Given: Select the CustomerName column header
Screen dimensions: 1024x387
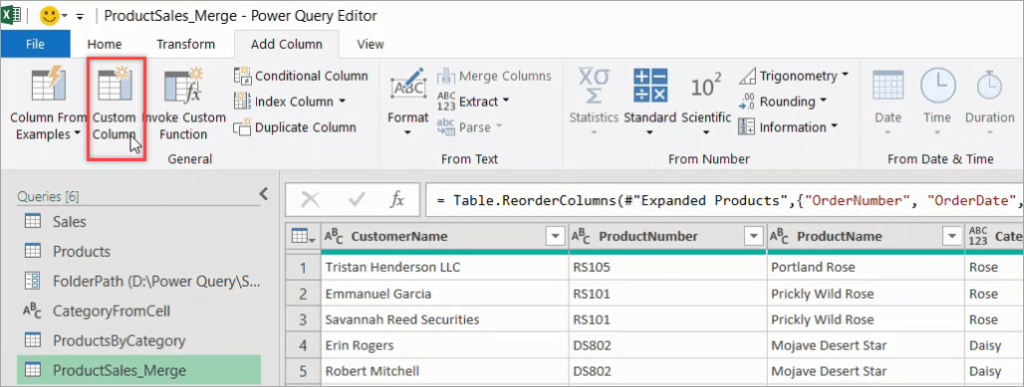Looking at the screenshot, I should (x=444, y=237).
